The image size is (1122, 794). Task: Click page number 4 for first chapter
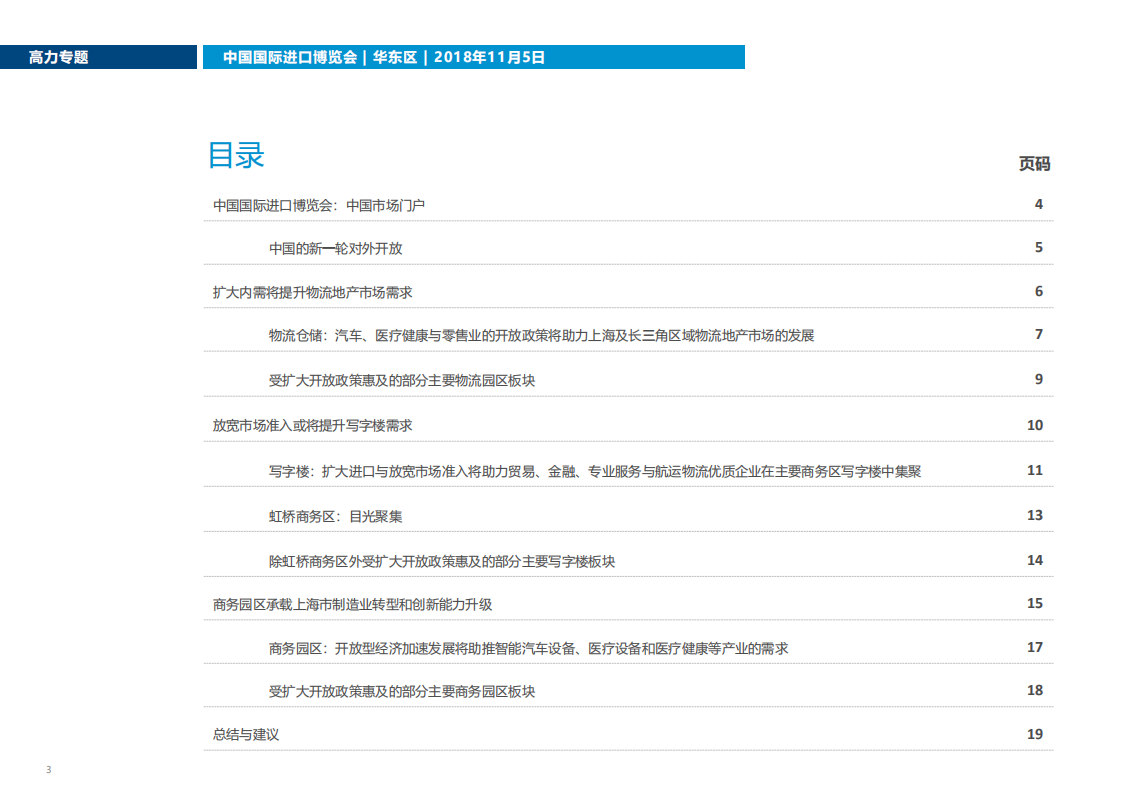1037,203
